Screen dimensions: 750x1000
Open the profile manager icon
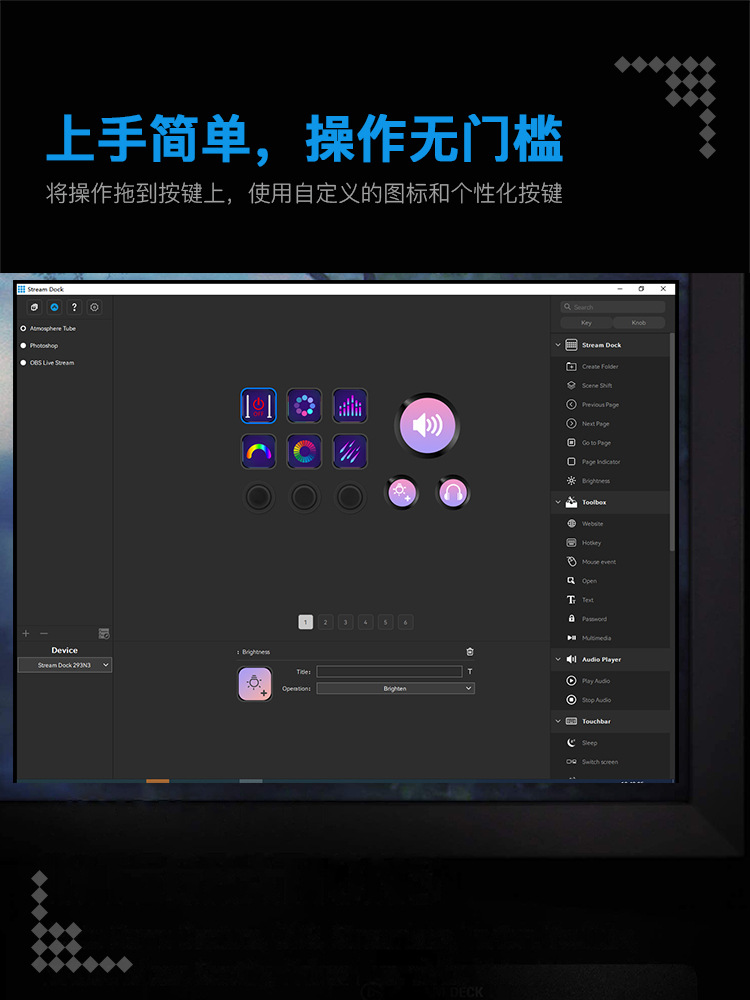coord(104,633)
